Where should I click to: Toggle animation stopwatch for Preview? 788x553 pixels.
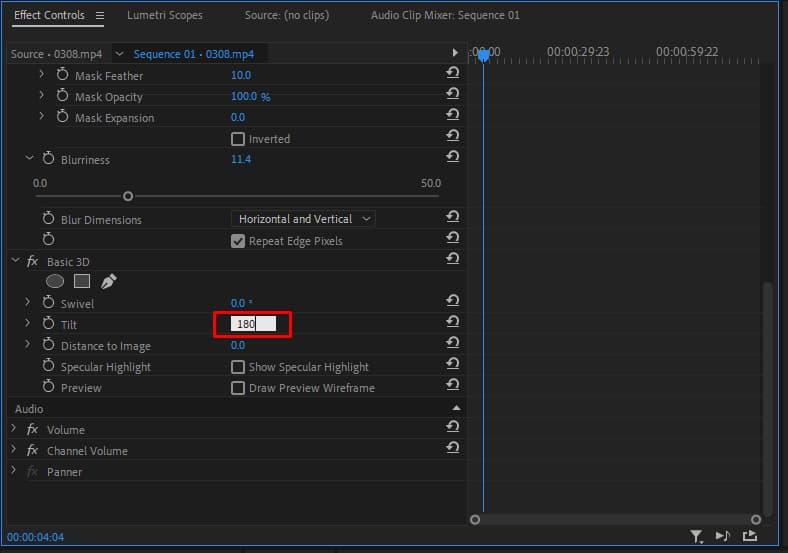48,387
